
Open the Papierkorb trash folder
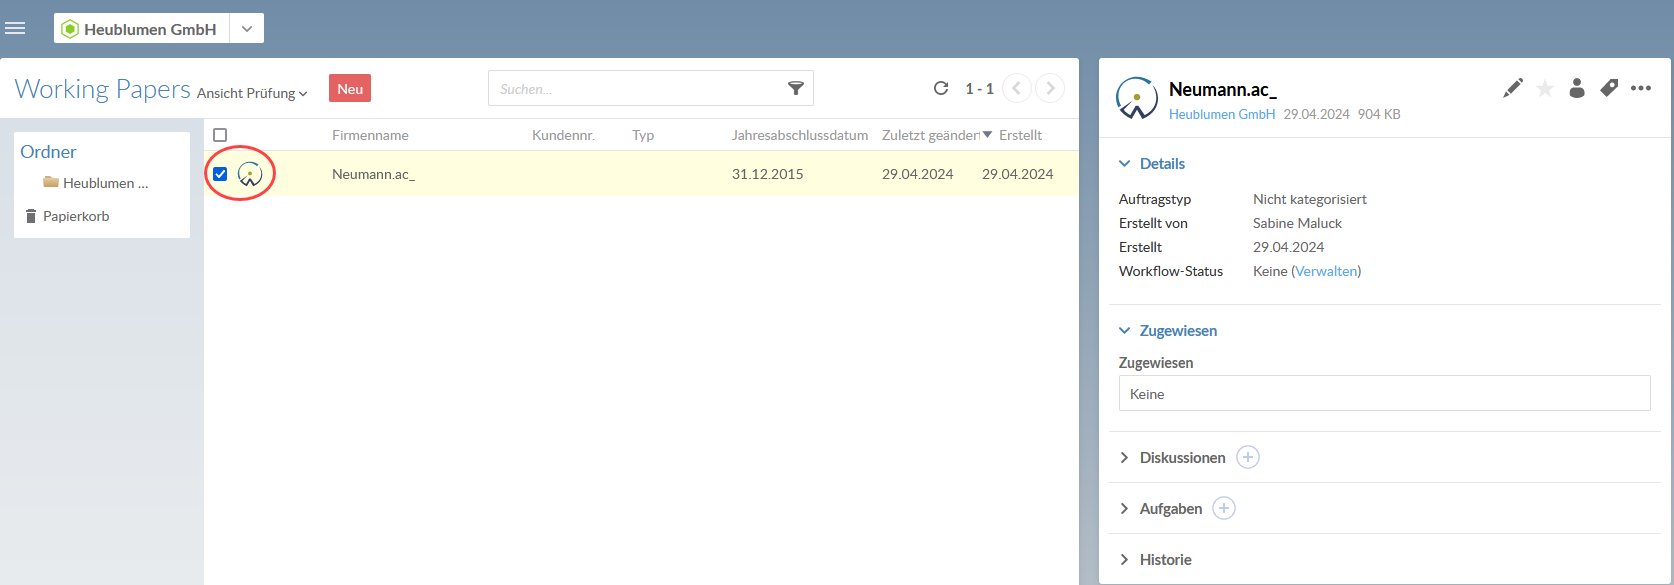[x=76, y=216]
